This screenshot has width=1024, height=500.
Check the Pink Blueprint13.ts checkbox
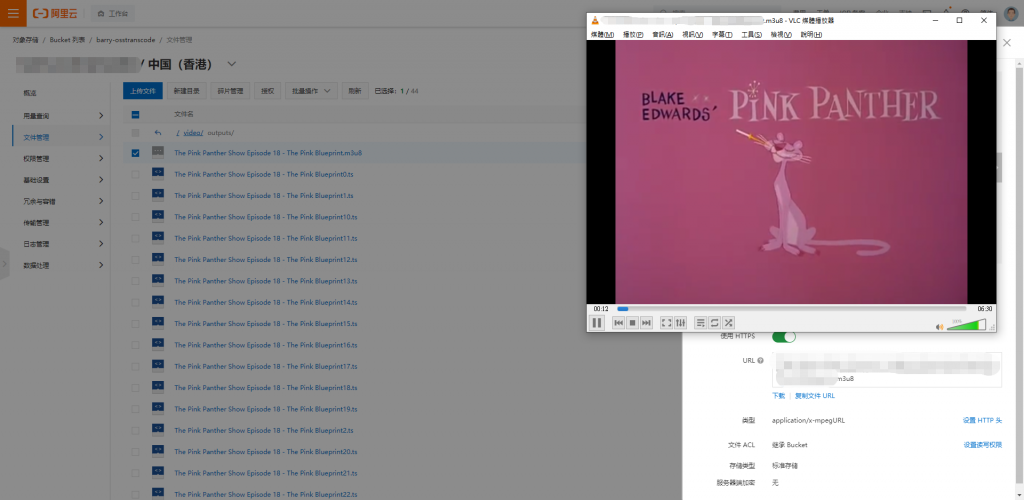[x=135, y=281]
